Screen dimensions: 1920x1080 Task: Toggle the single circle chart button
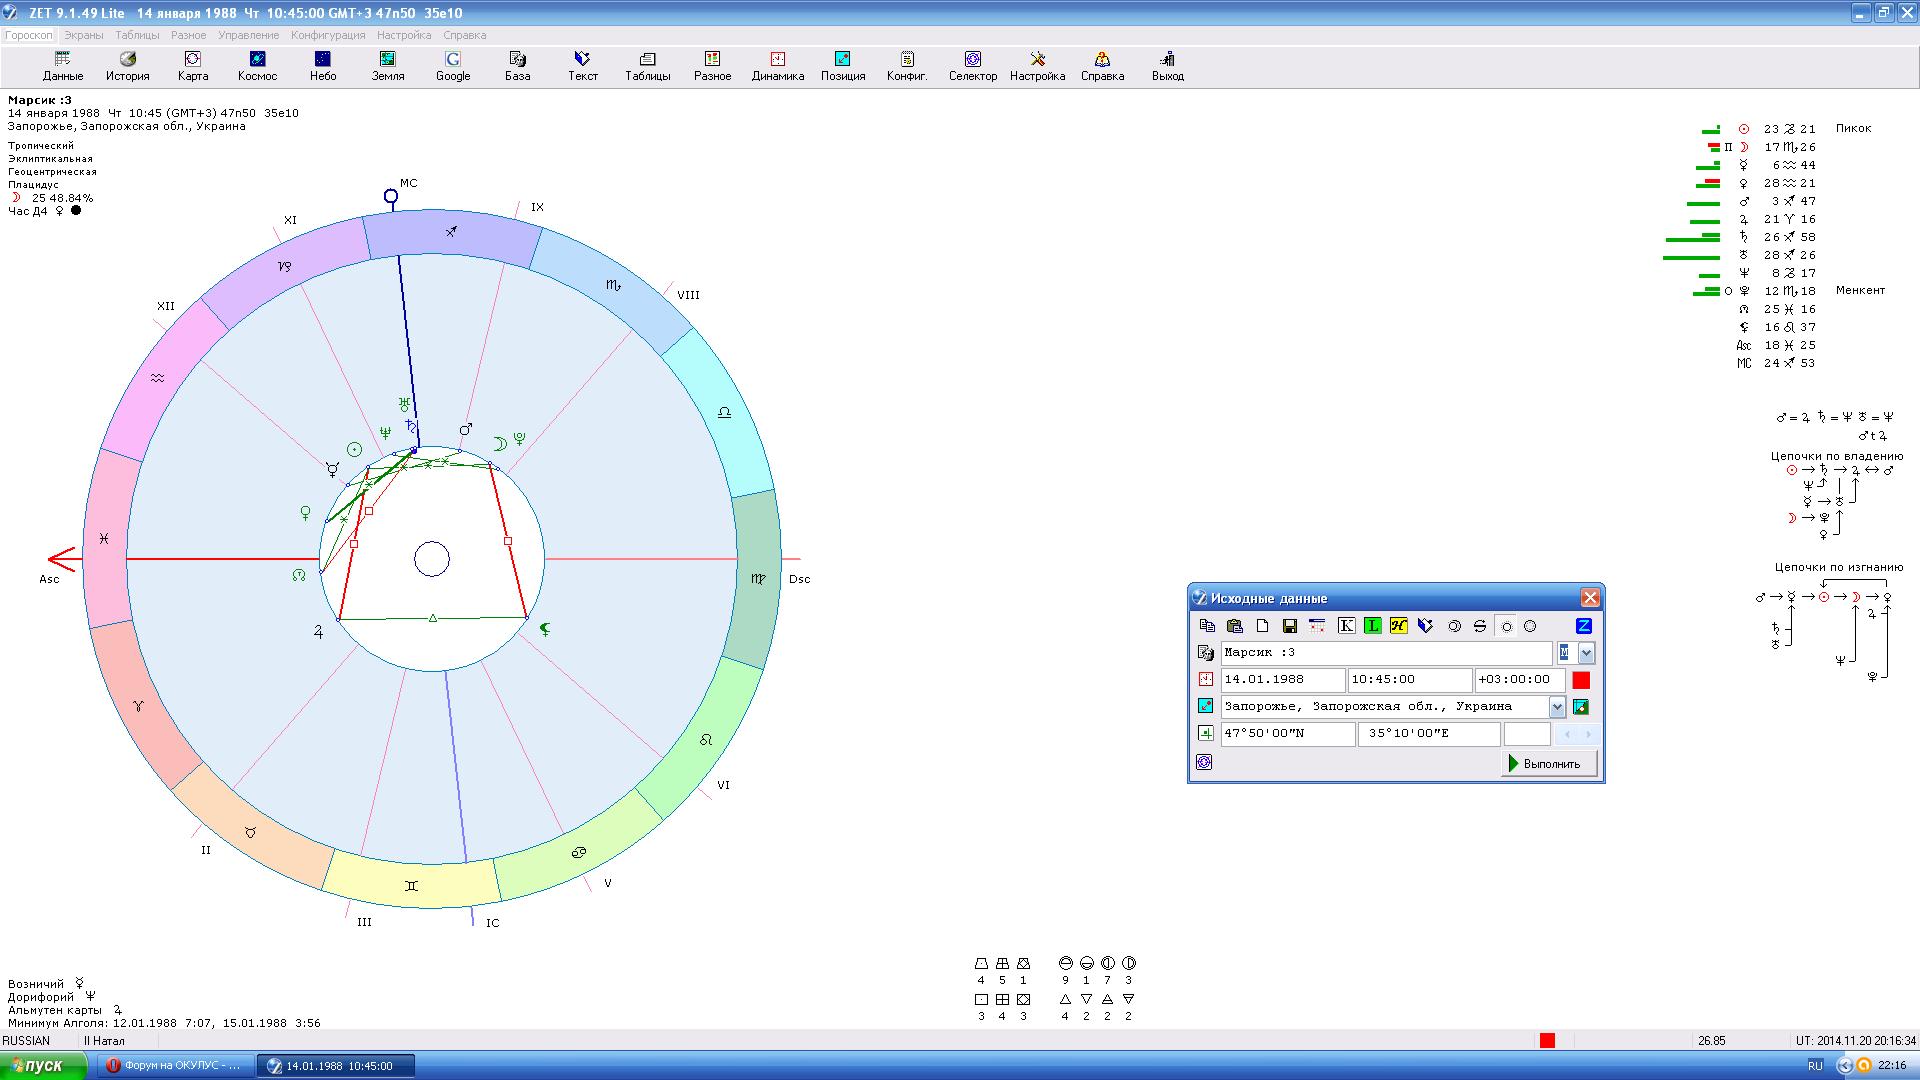click(1506, 626)
